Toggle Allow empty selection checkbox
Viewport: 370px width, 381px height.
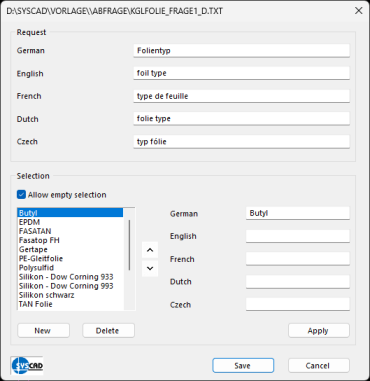(x=21, y=195)
